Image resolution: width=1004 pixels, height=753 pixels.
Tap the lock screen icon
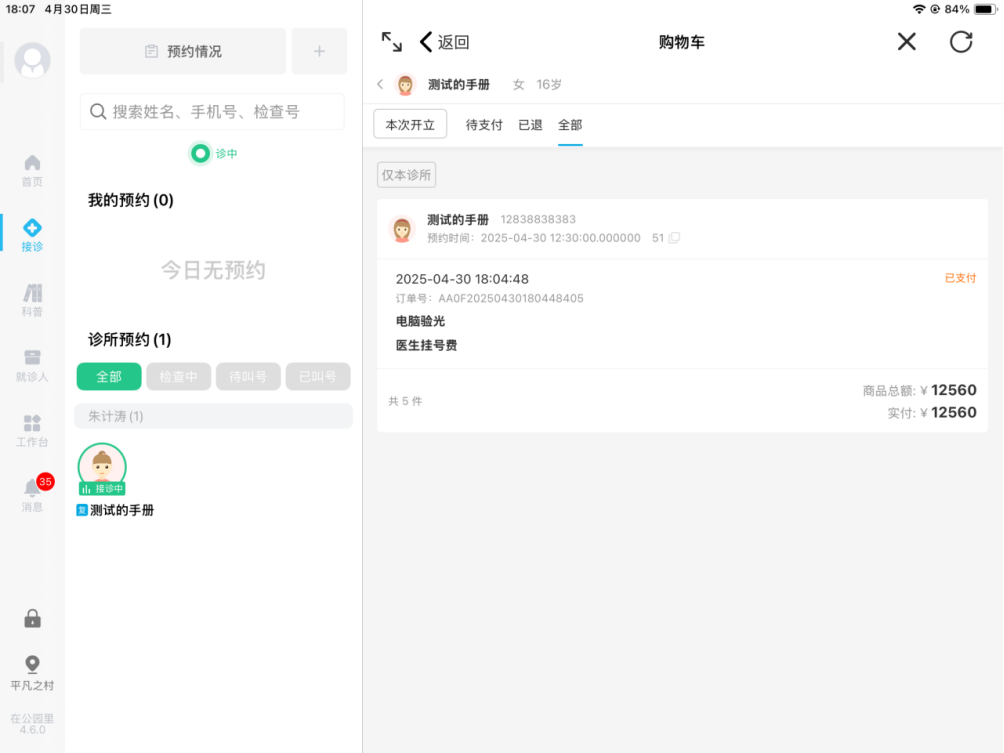[x=32, y=619]
